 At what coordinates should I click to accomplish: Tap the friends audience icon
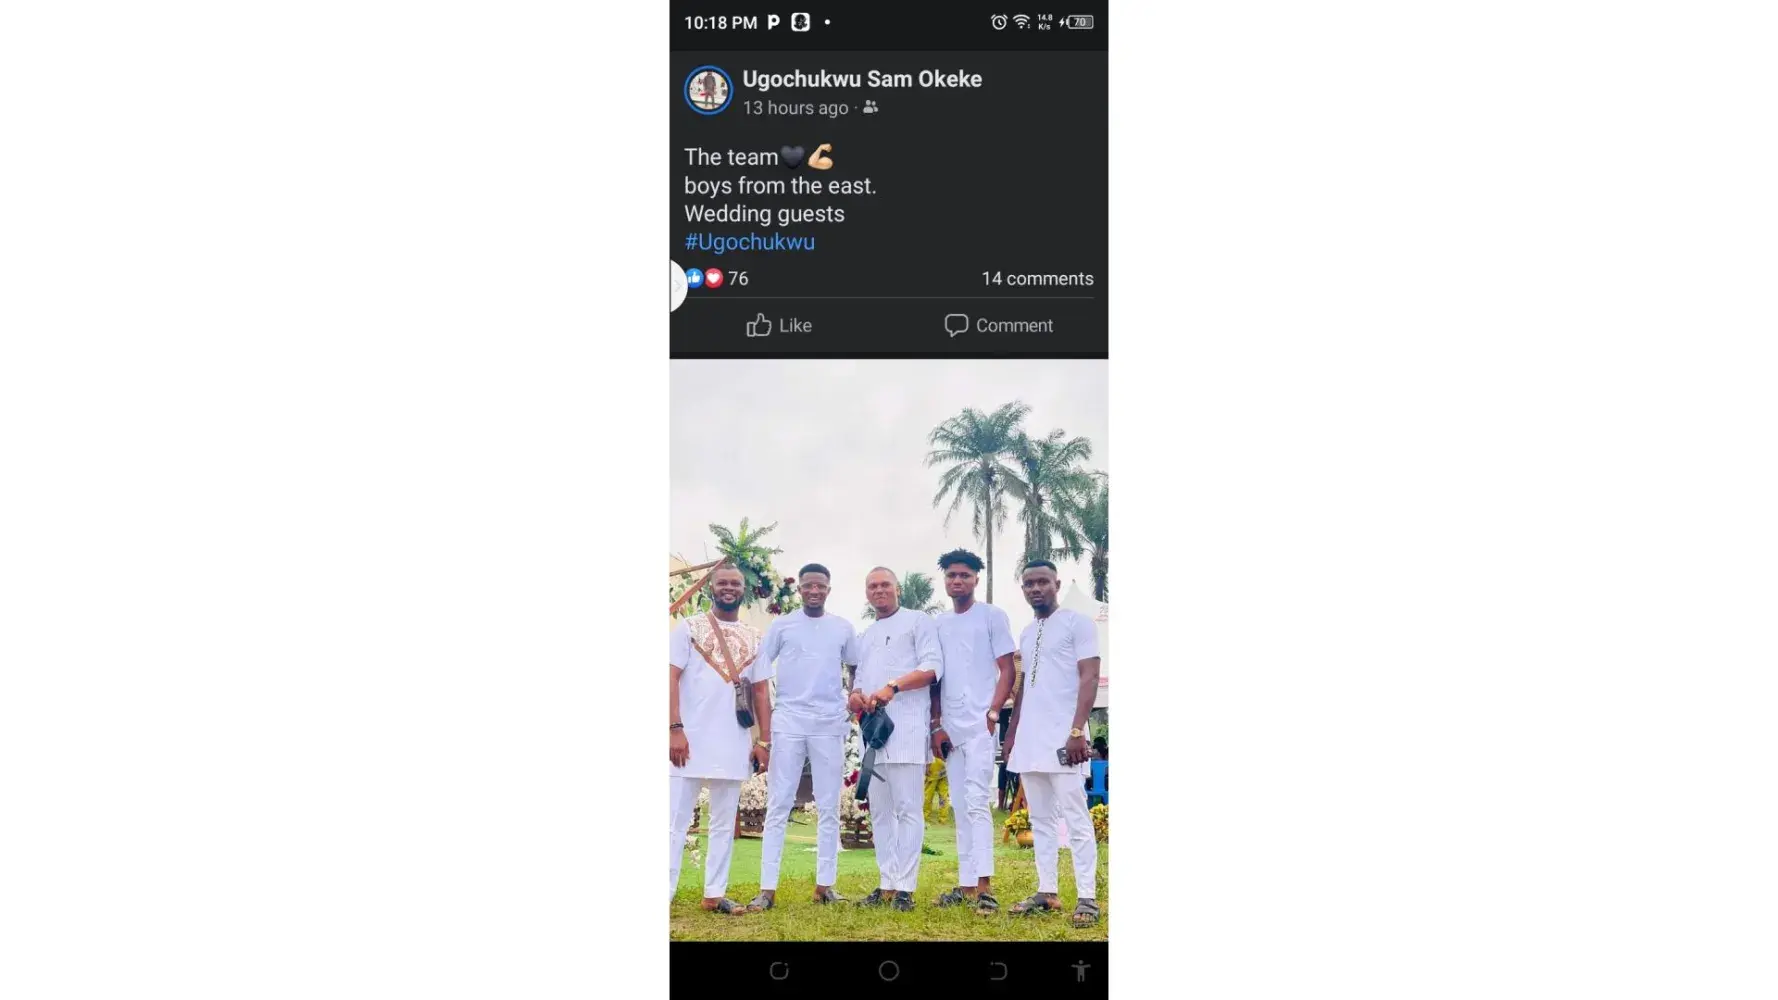871,107
